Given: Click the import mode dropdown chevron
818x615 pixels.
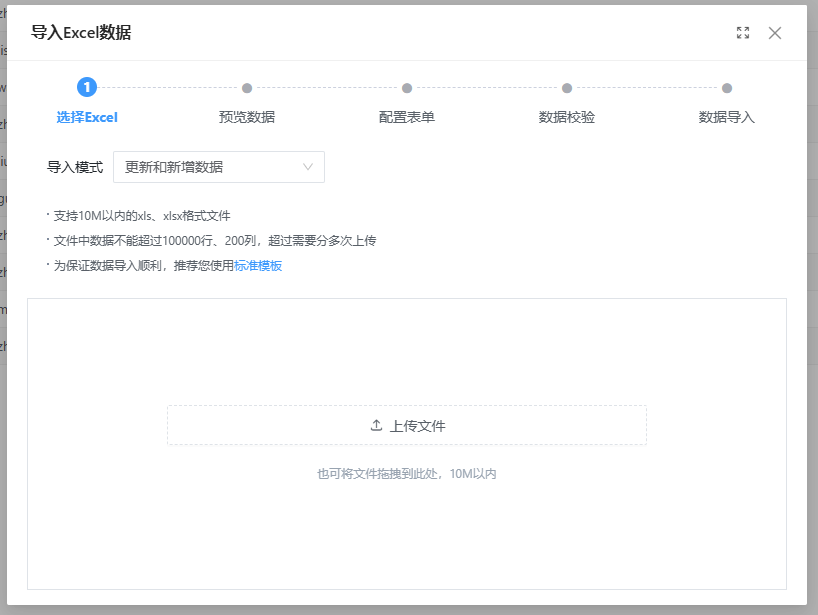Looking at the screenshot, I should click(308, 167).
